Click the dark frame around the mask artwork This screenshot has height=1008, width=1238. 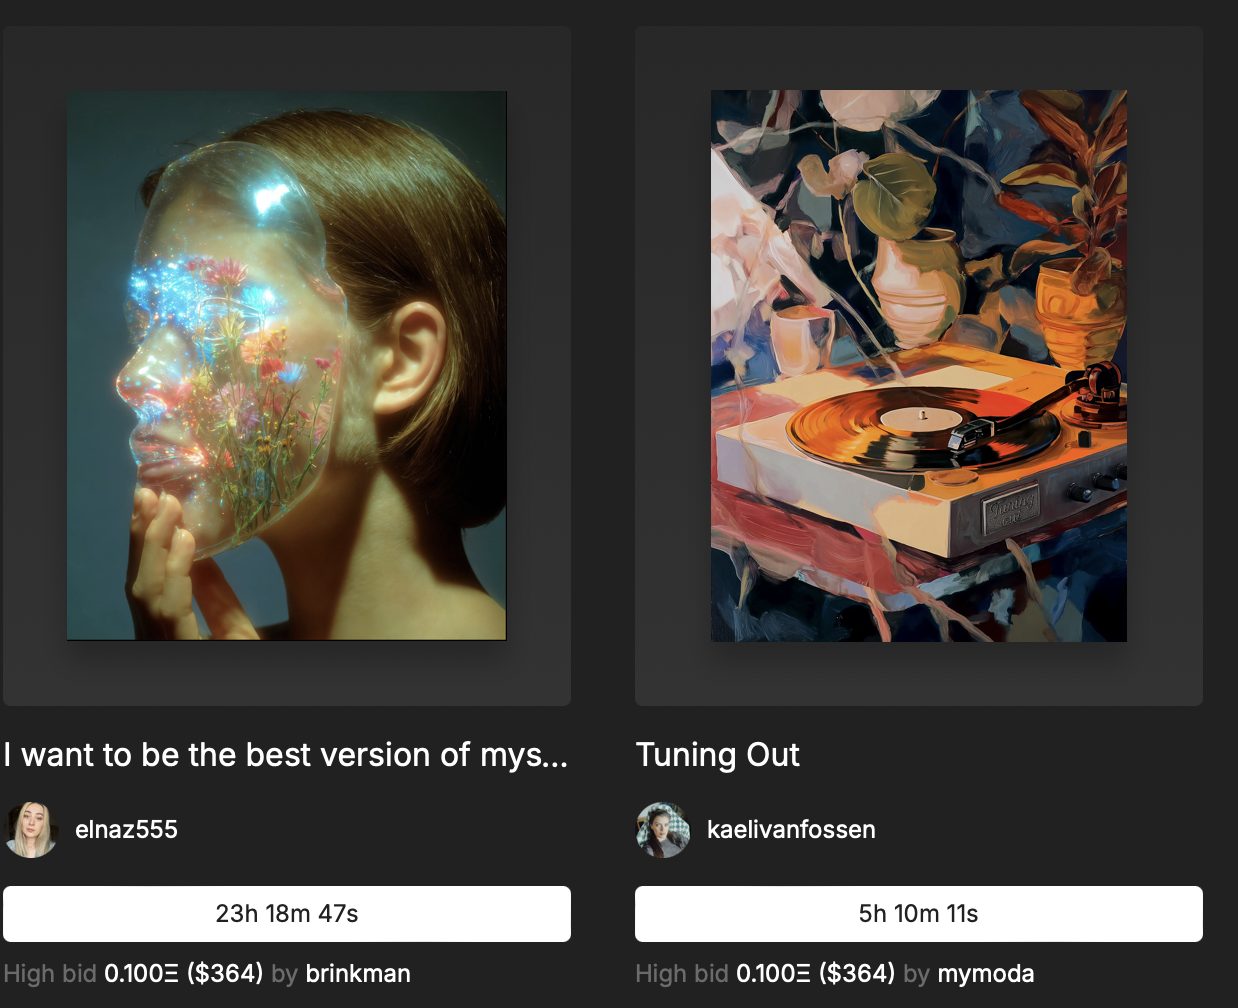click(287, 672)
